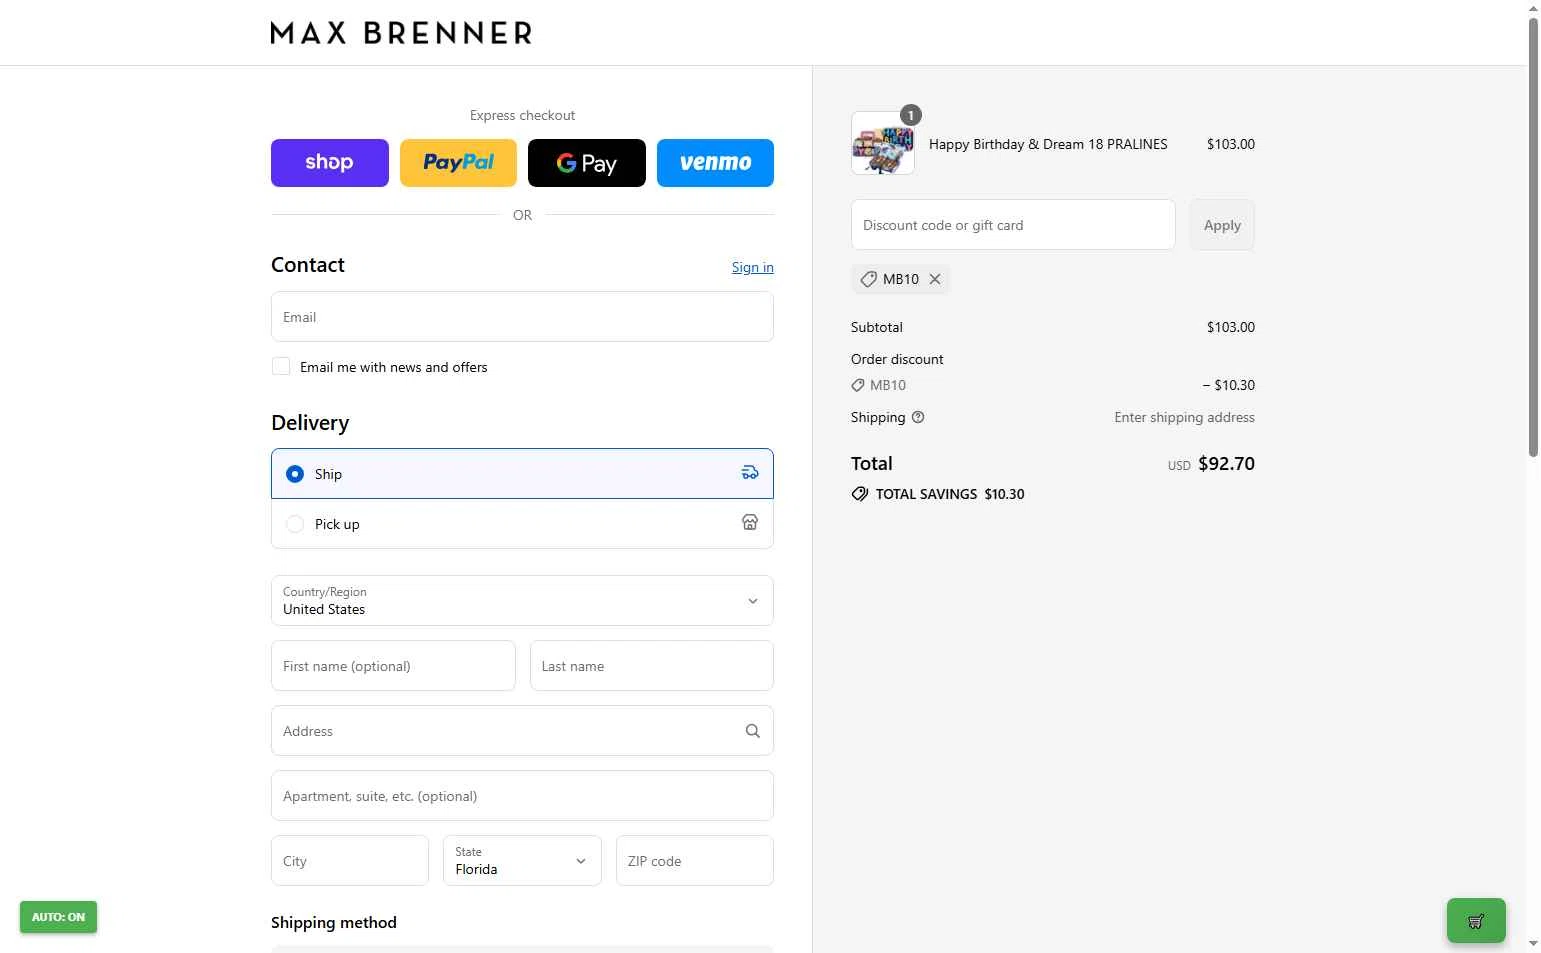Open the green cart floating button

point(1476,921)
